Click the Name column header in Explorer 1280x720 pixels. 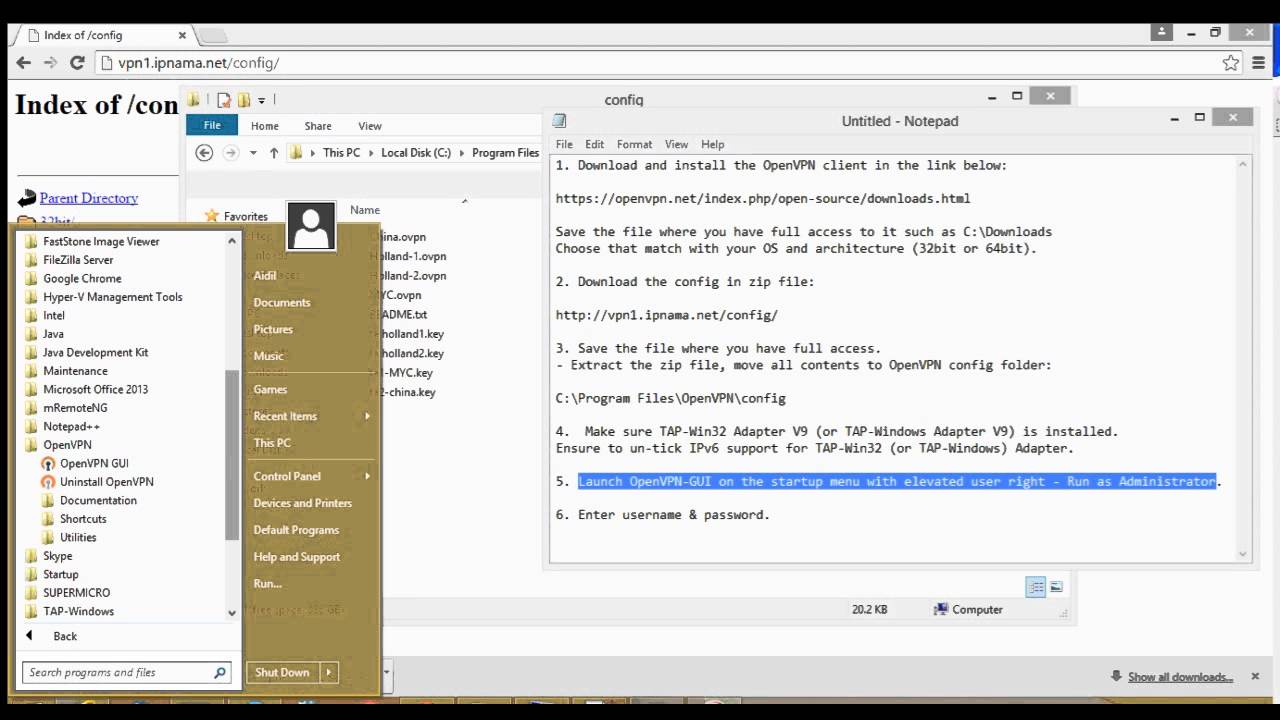click(x=365, y=210)
